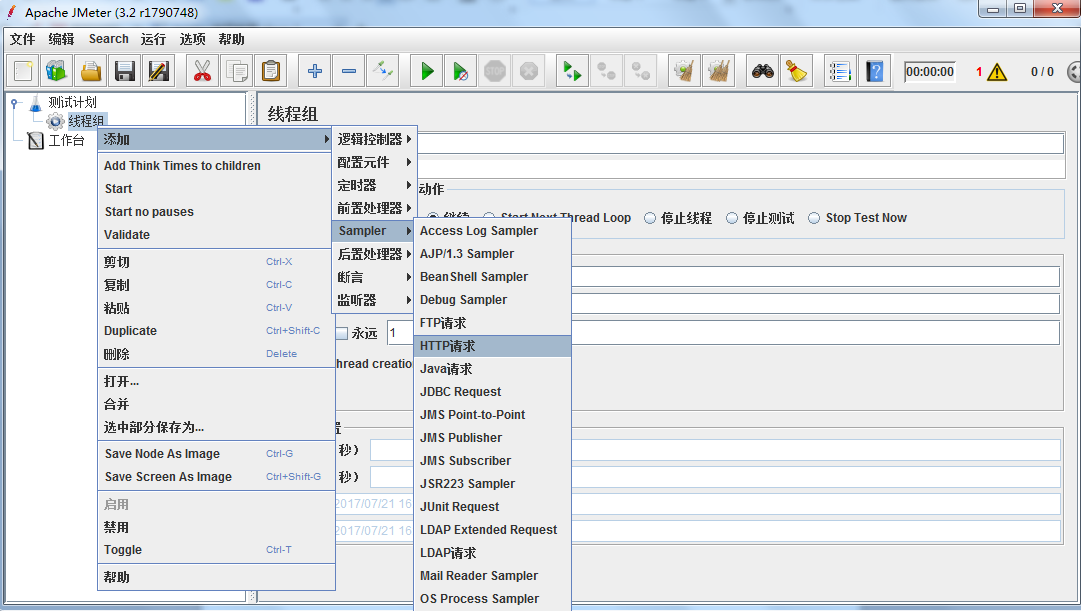Click the Toggle enable/disable icon
This screenshot has height=611, width=1081.
click(x=383, y=71)
